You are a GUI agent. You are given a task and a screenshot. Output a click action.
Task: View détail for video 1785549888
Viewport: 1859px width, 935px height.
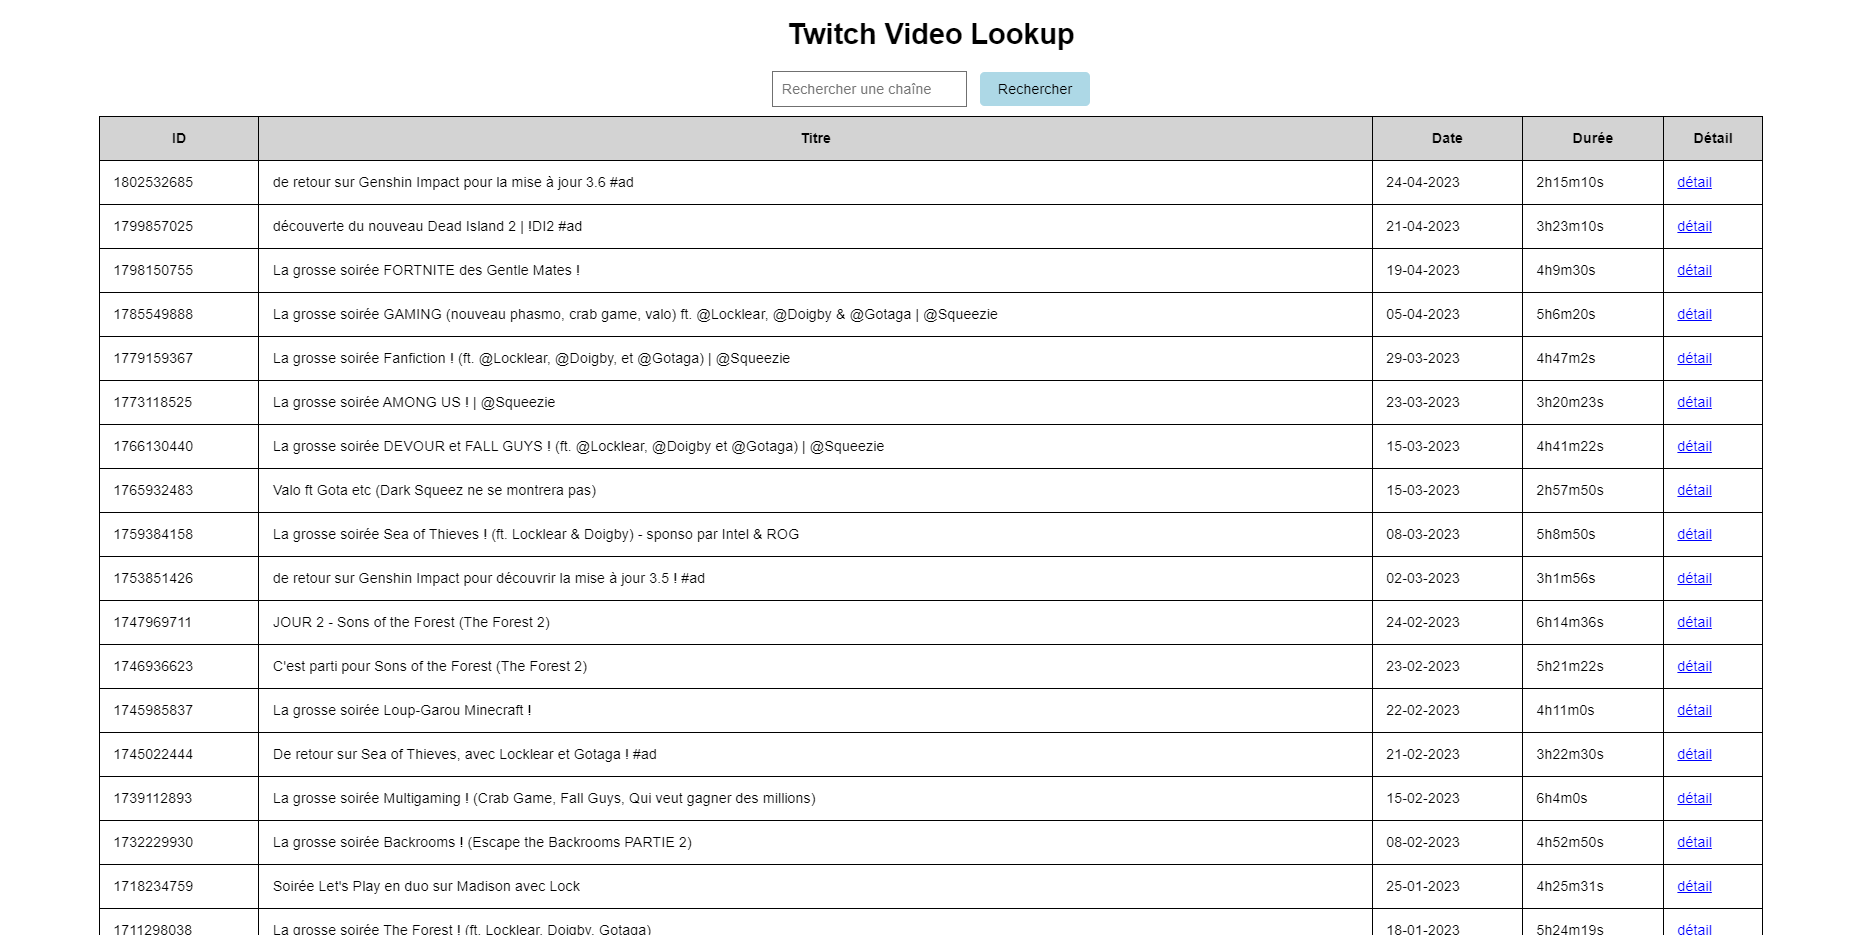pos(1694,314)
